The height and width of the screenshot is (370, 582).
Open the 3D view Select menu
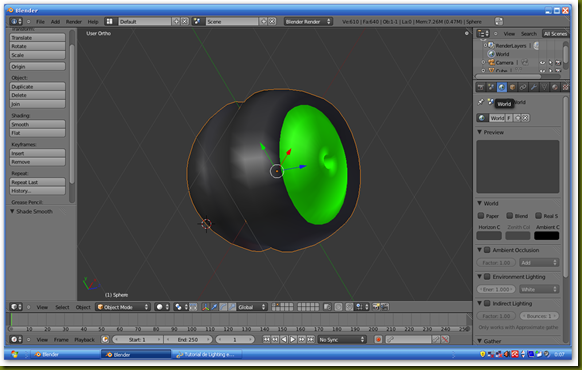pyautogui.click(x=62, y=307)
